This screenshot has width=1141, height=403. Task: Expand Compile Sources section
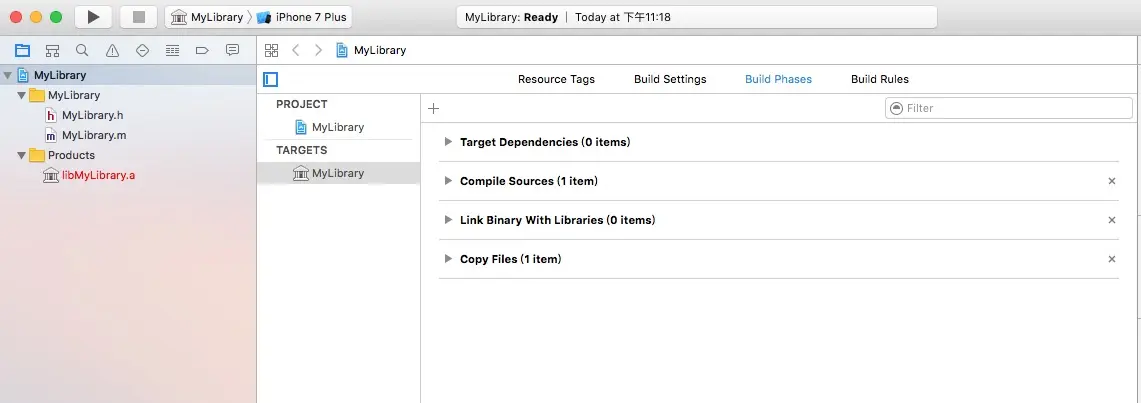click(x=448, y=181)
